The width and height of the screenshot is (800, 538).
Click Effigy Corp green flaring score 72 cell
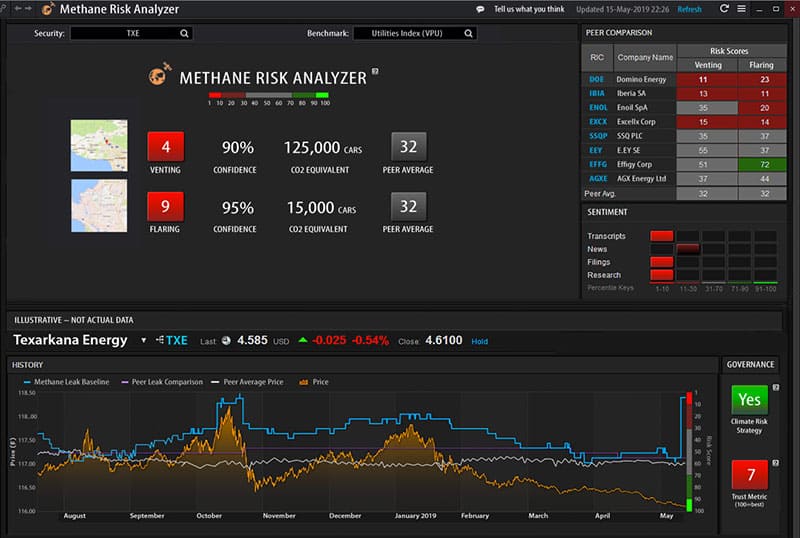(762, 164)
